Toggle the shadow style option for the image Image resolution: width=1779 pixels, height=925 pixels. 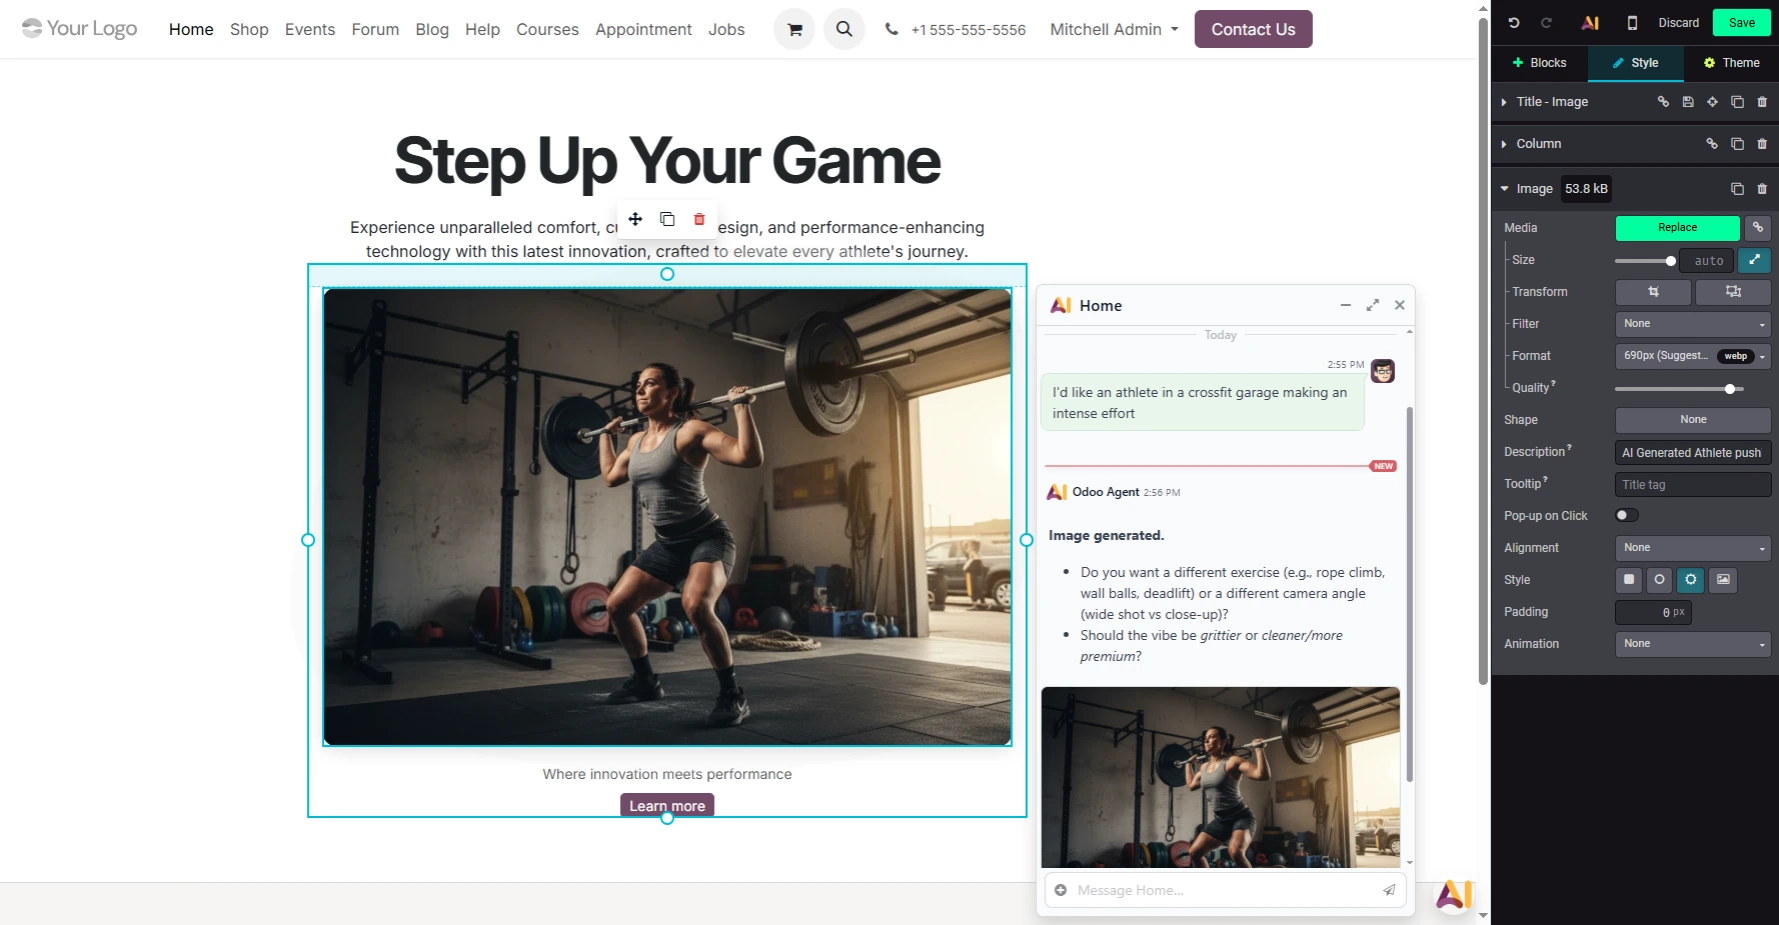(x=1691, y=580)
